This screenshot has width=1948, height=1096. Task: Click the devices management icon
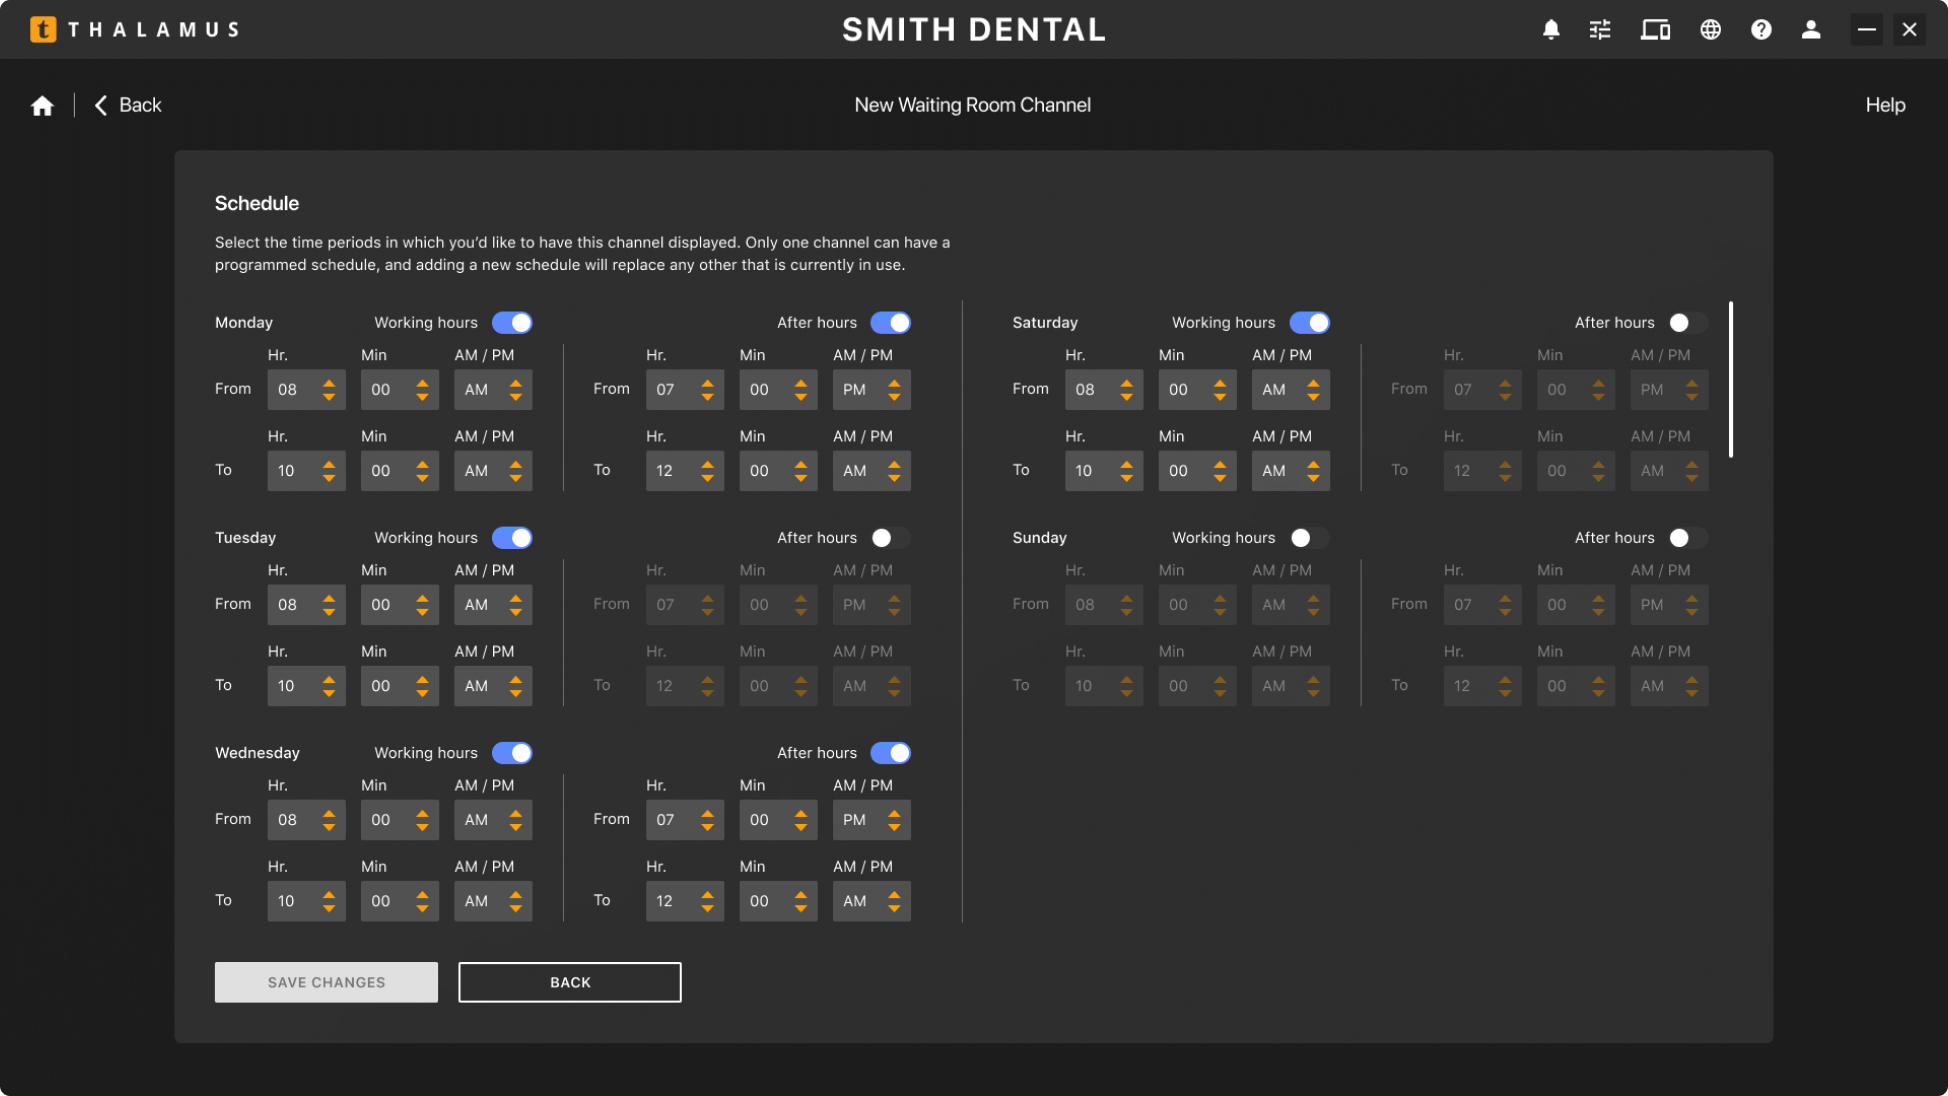[1655, 29]
